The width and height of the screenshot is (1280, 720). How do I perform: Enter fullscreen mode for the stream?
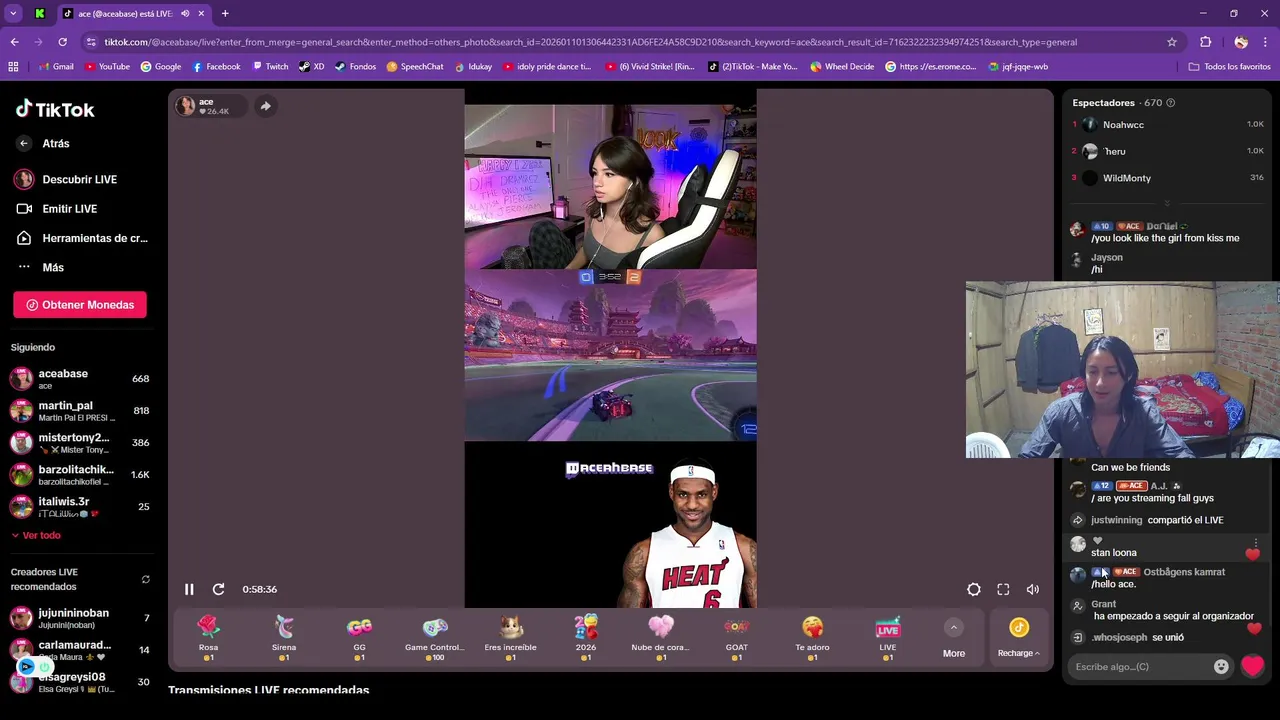coord(1003,589)
